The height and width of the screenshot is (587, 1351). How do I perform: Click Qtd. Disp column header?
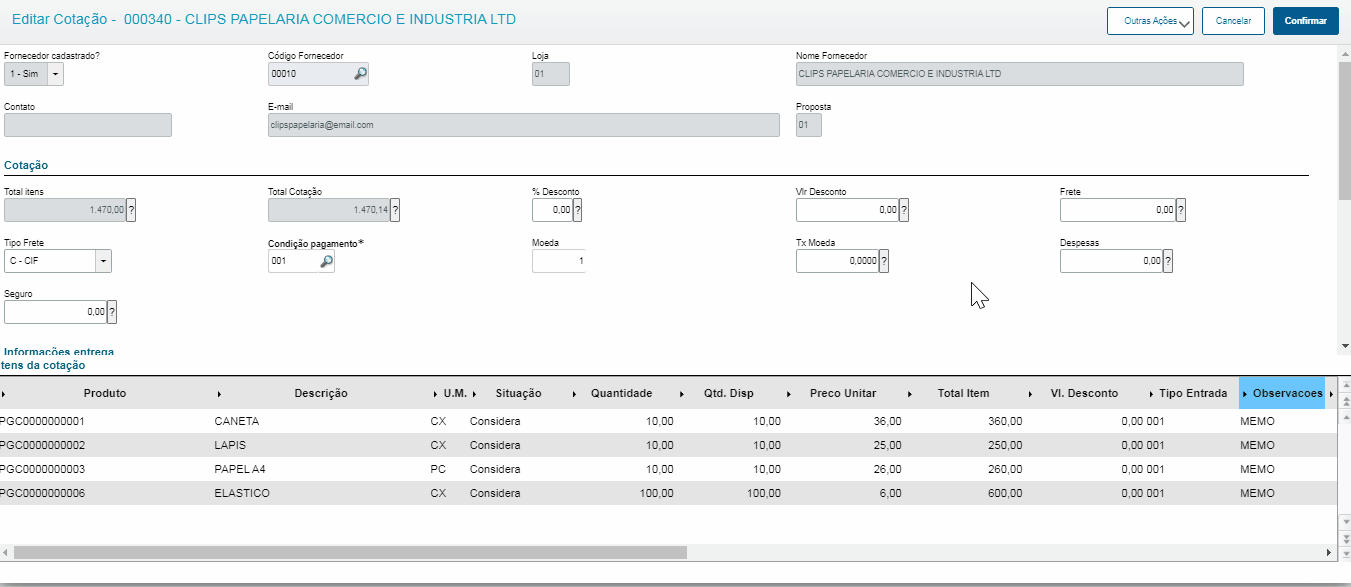(x=728, y=393)
